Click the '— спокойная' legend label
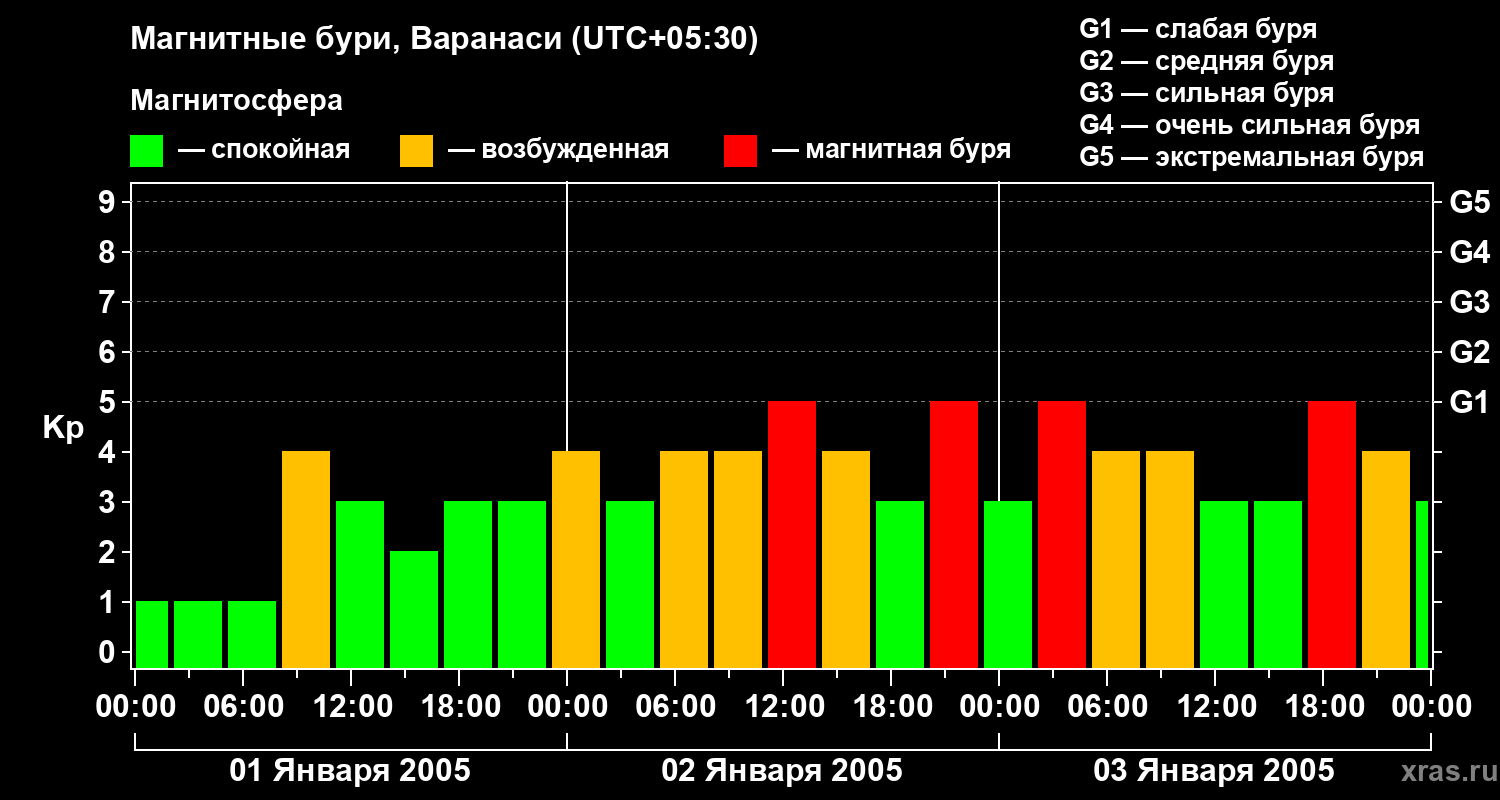 pyautogui.click(x=264, y=151)
